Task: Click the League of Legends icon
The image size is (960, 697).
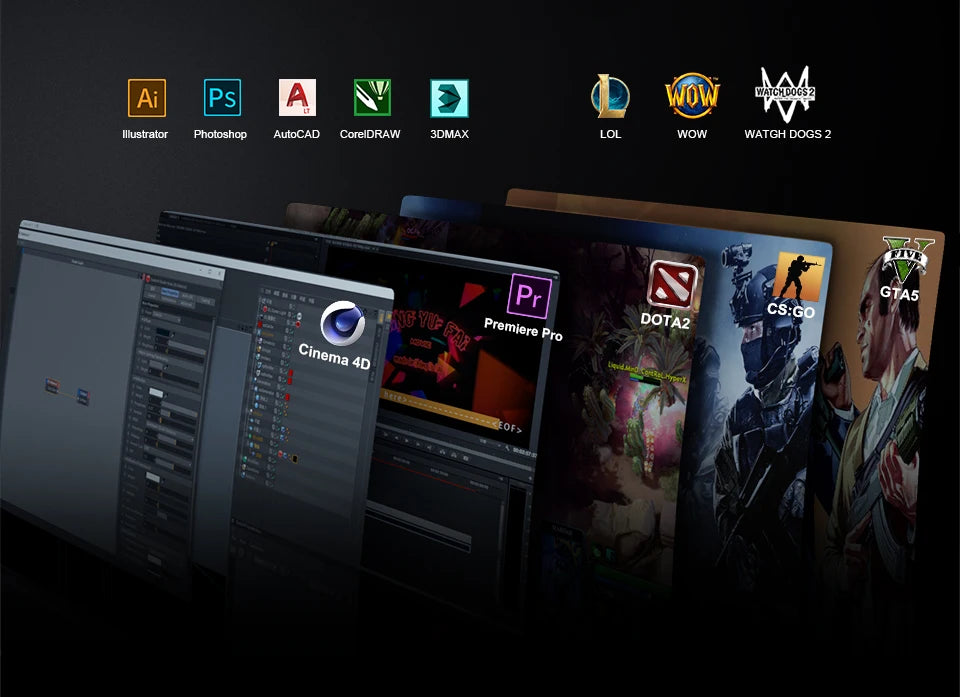Action: (x=610, y=96)
